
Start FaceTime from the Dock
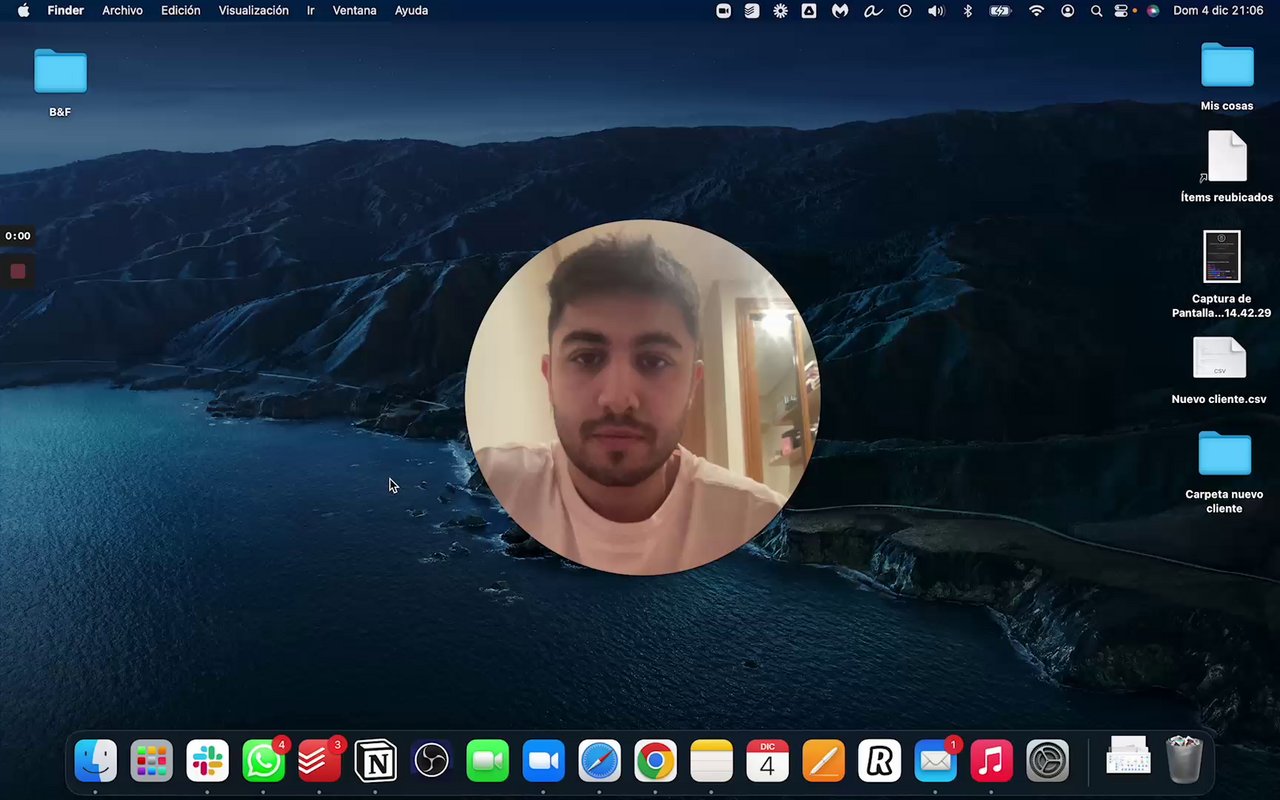488,762
